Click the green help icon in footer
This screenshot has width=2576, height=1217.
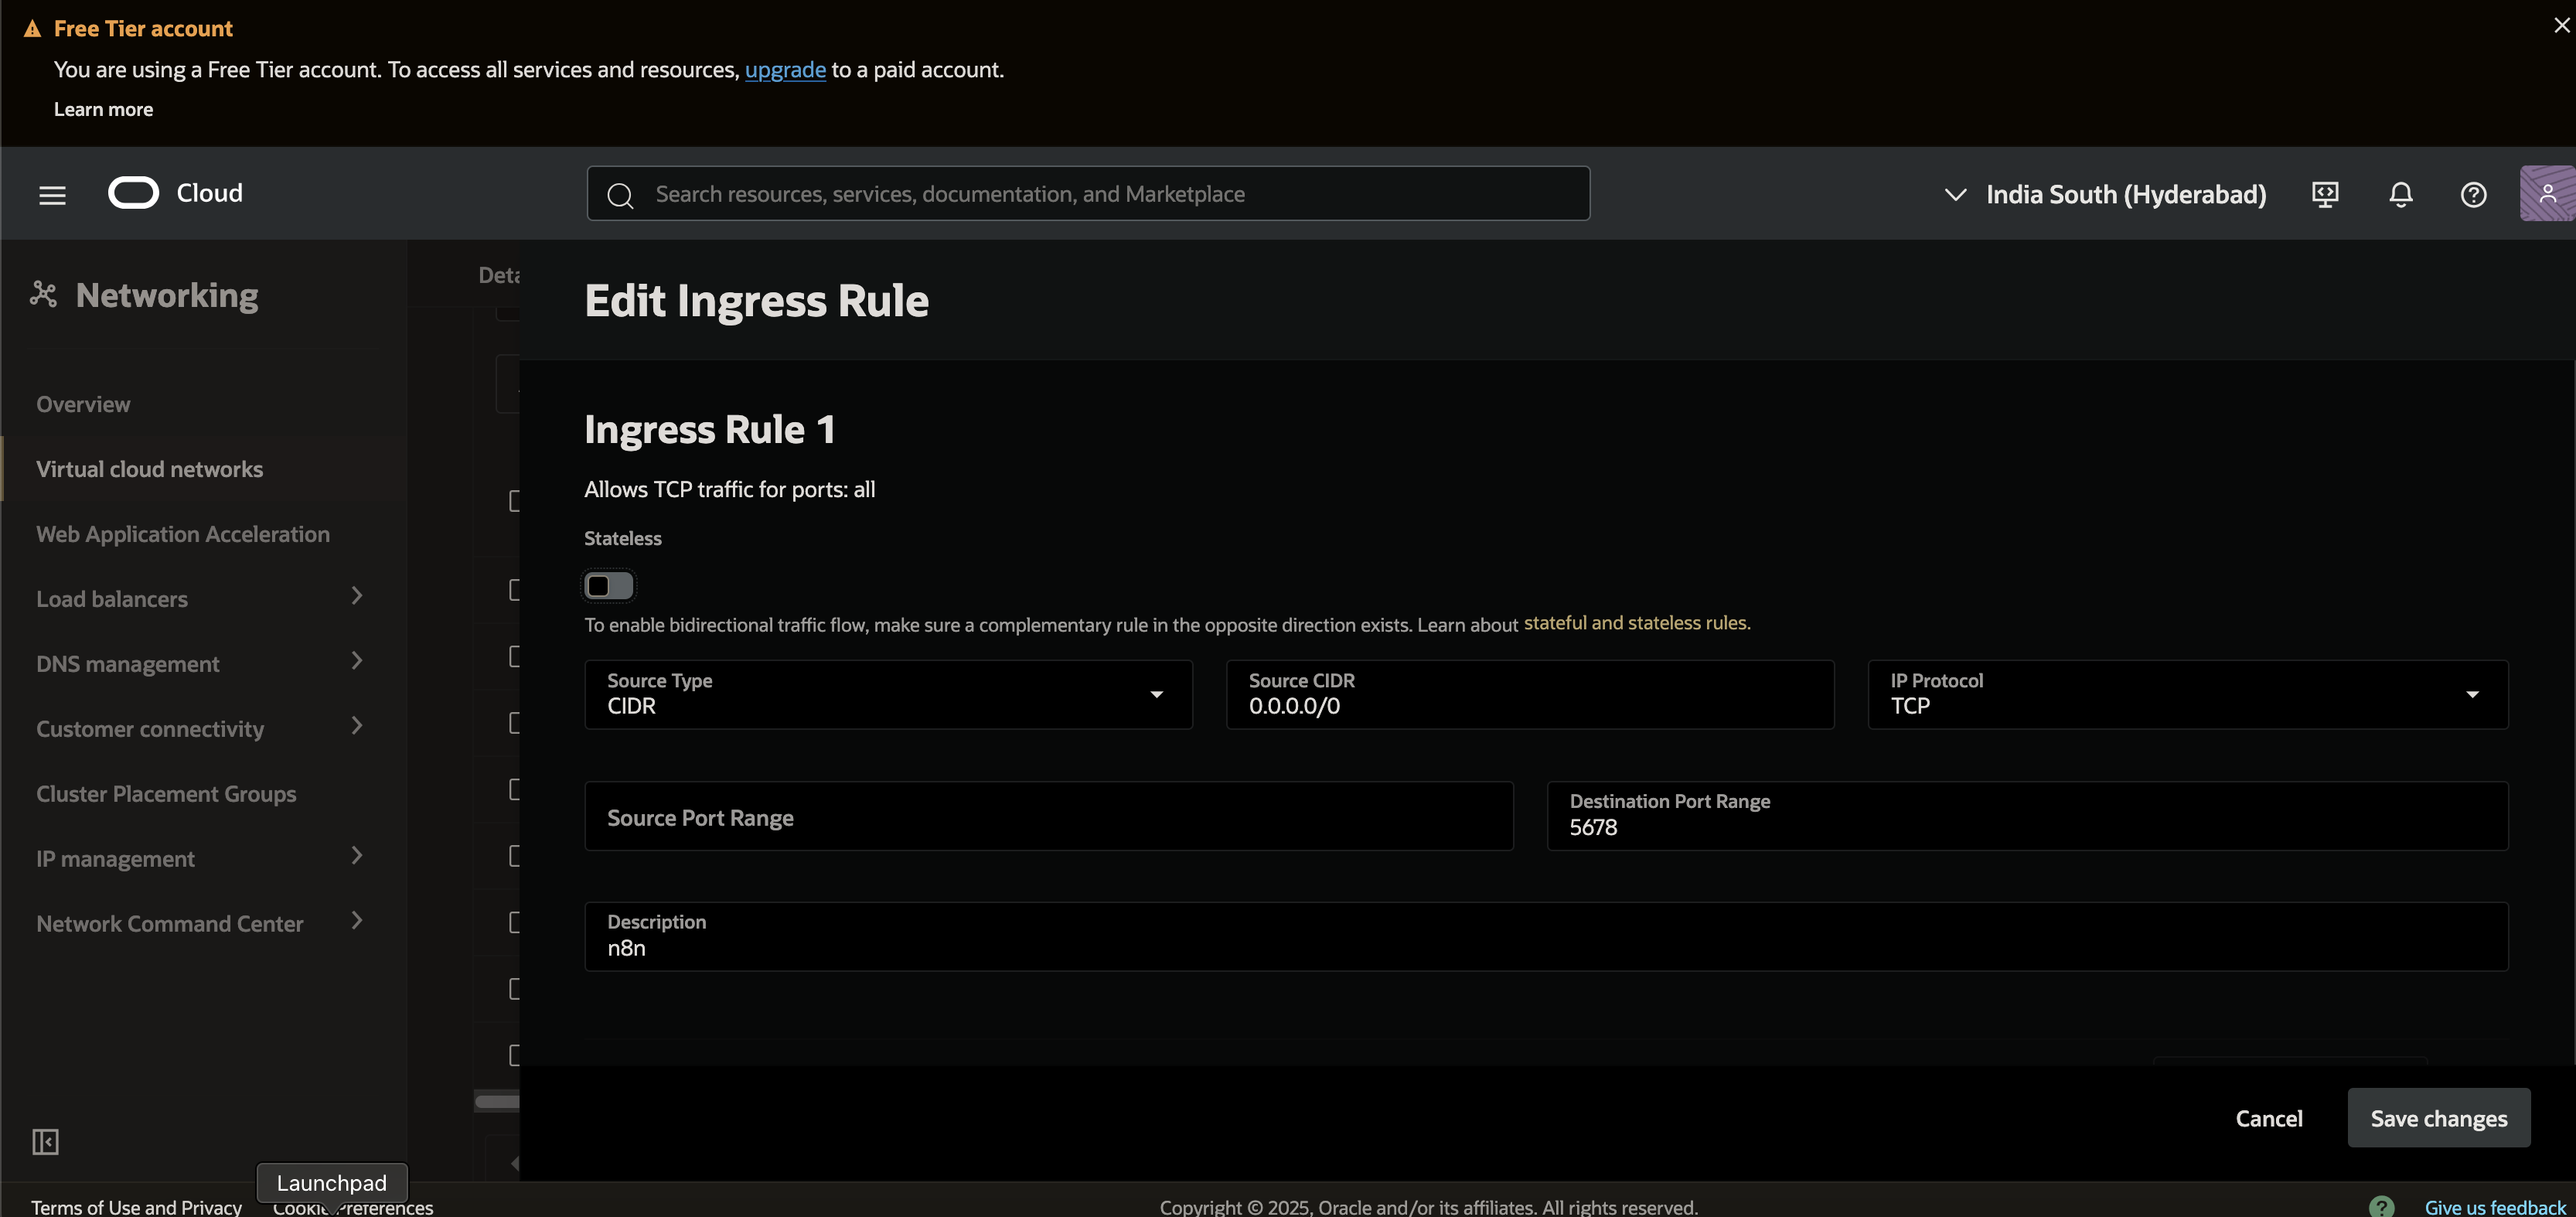[x=2381, y=1206]
